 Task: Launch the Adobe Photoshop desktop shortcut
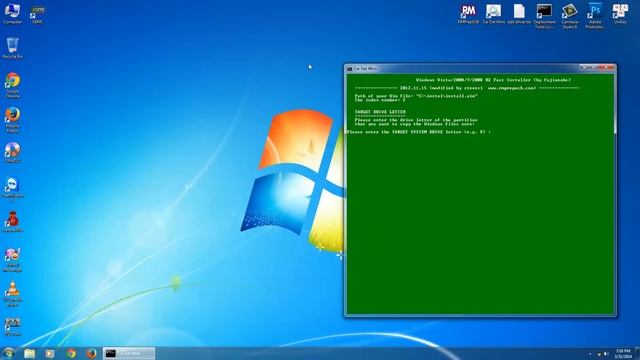[x=595, y=16]
